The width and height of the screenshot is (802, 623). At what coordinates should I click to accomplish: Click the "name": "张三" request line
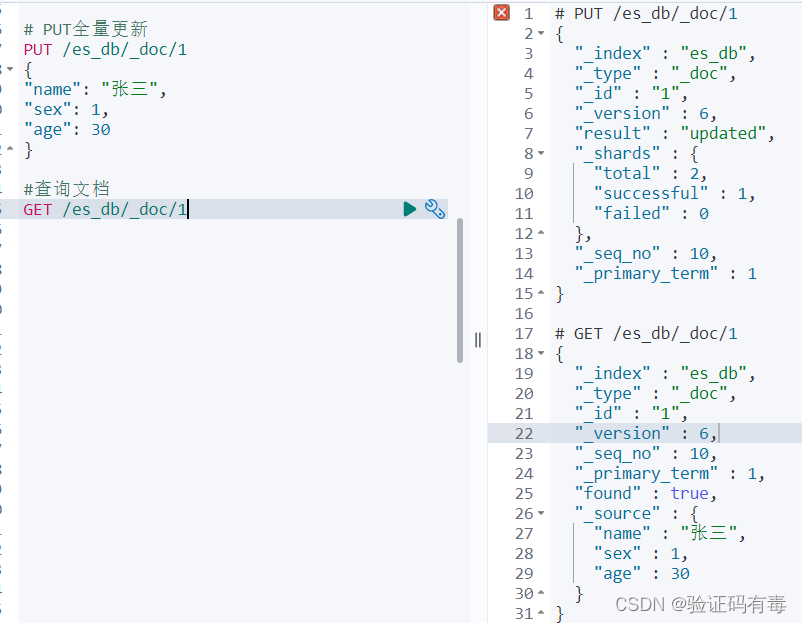tap(95, 90)
